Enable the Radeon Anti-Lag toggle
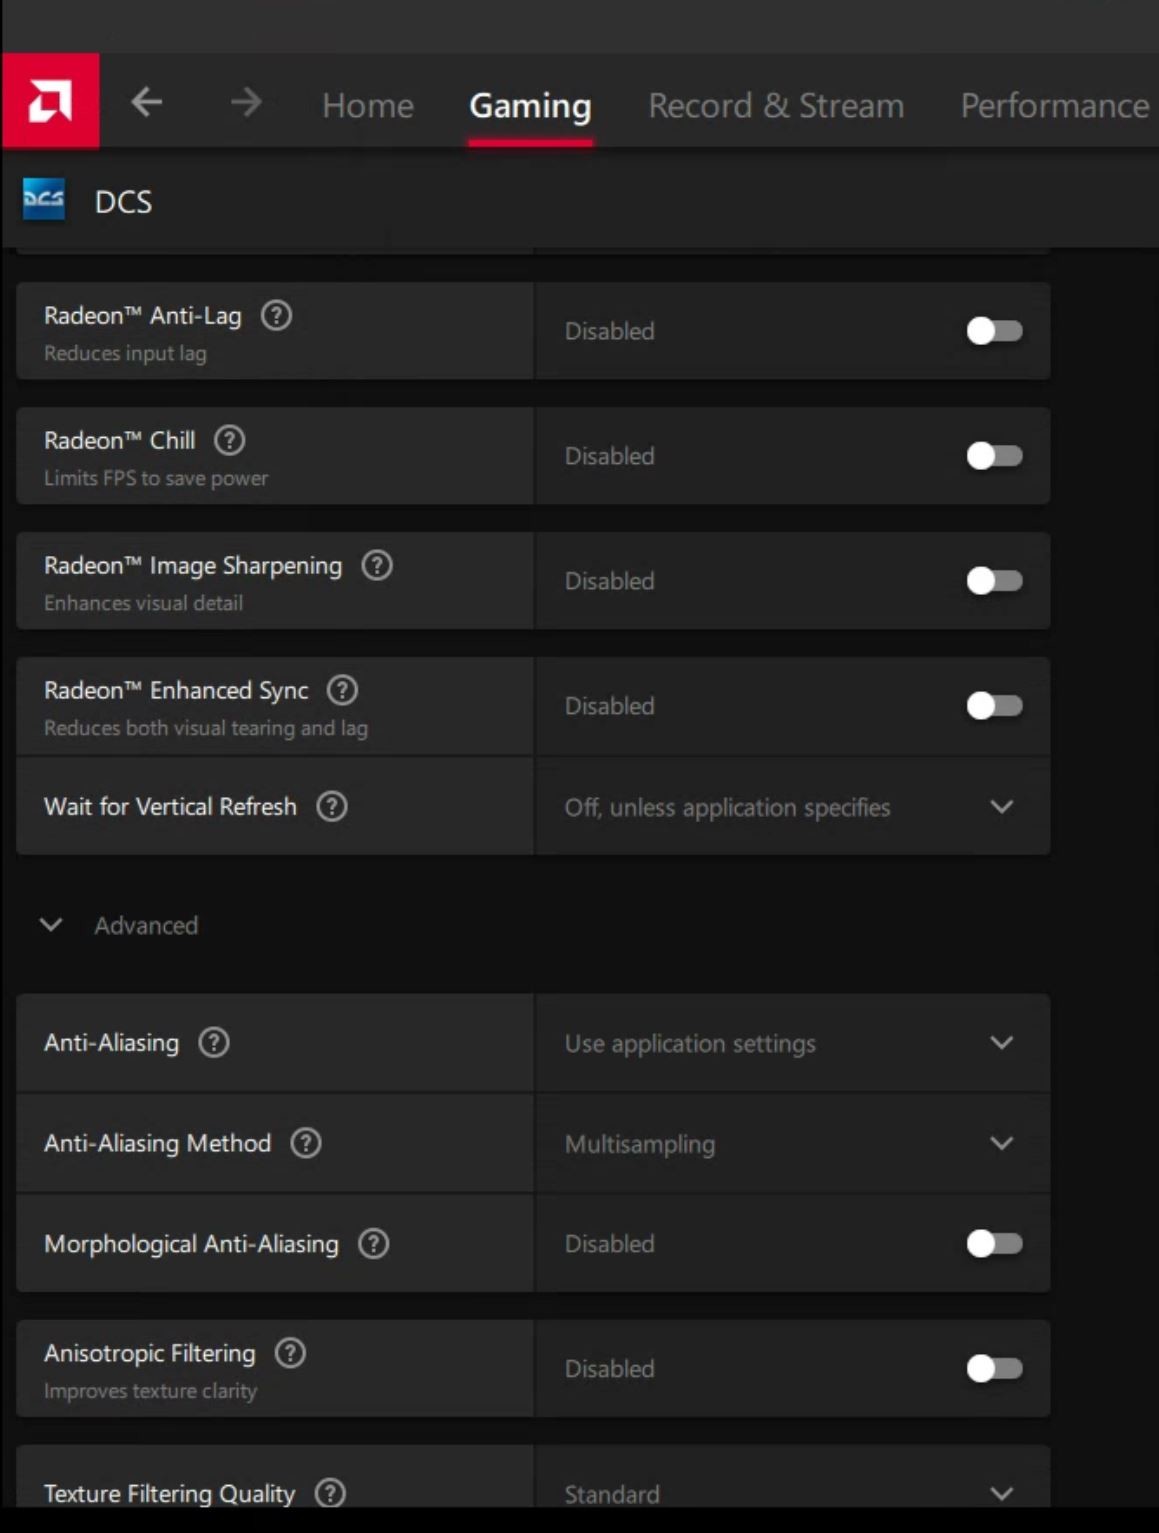The image size is (1159, 1533). (994, 331)
